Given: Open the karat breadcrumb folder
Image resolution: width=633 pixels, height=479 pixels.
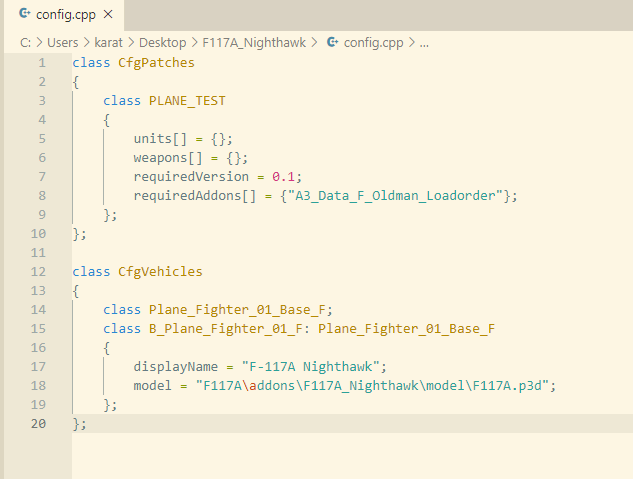Looking at the screenshot, I should tap(108, 43).
